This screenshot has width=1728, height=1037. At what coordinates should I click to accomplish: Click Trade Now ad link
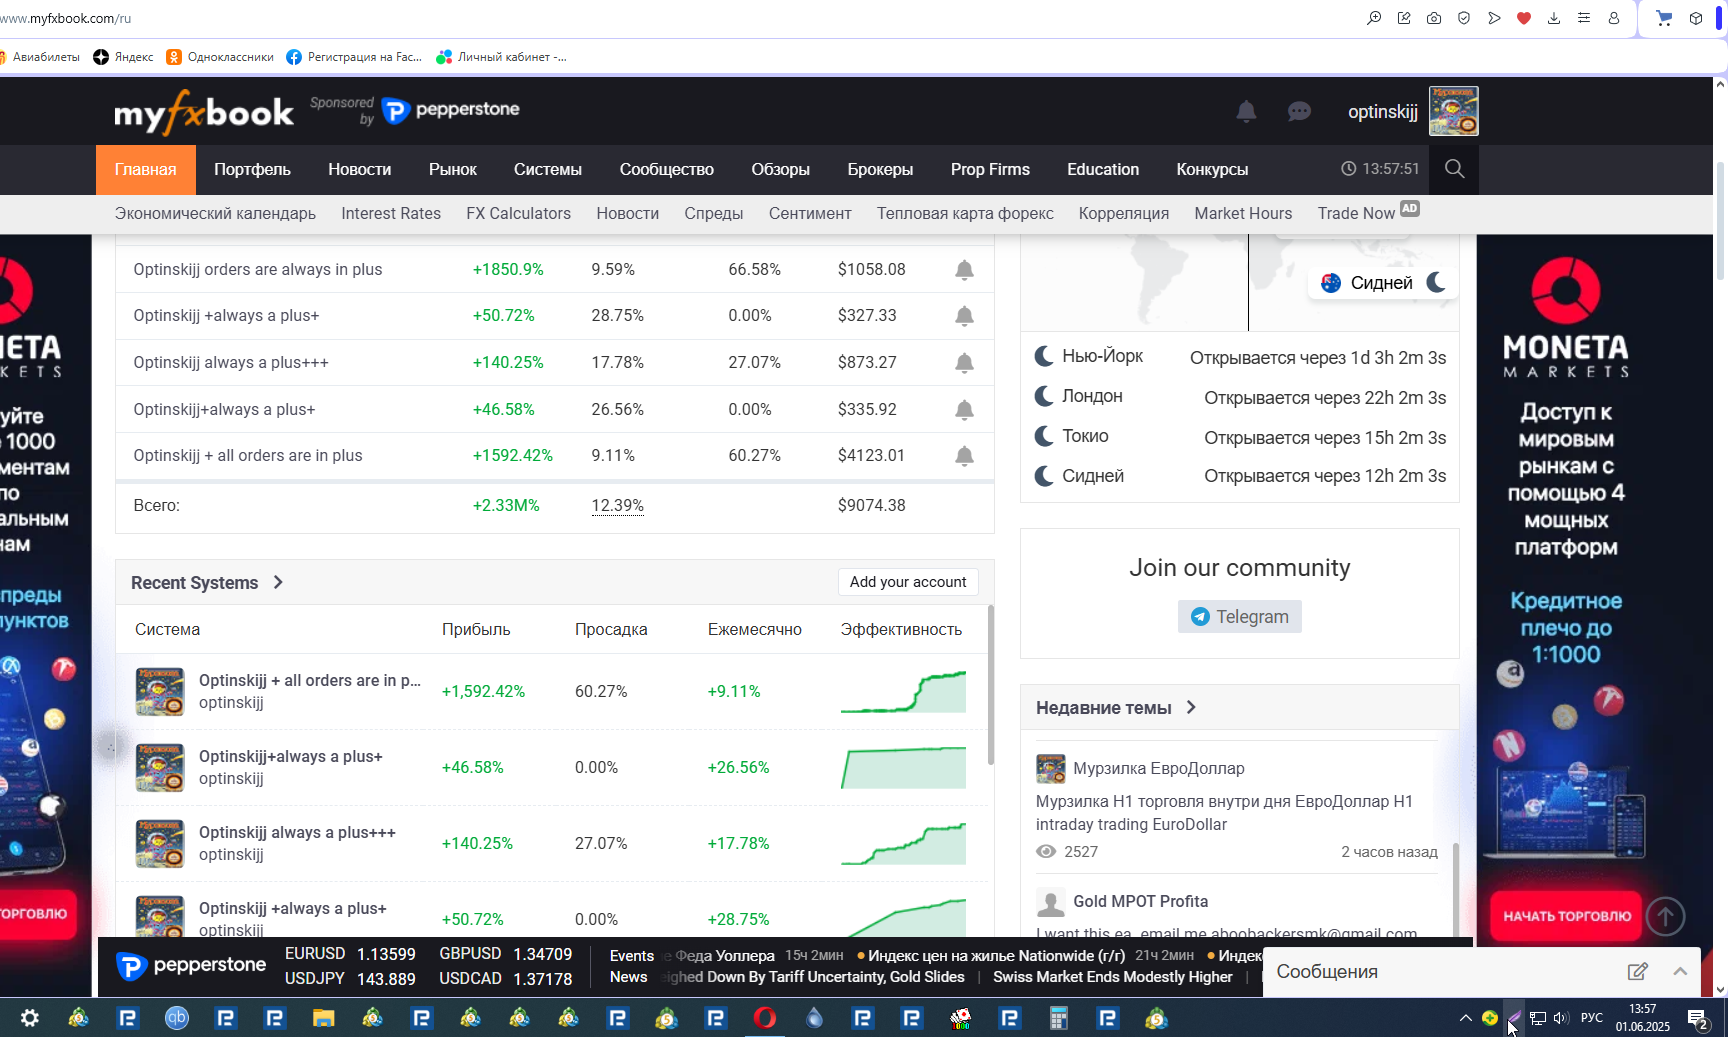click(1356, 213)
